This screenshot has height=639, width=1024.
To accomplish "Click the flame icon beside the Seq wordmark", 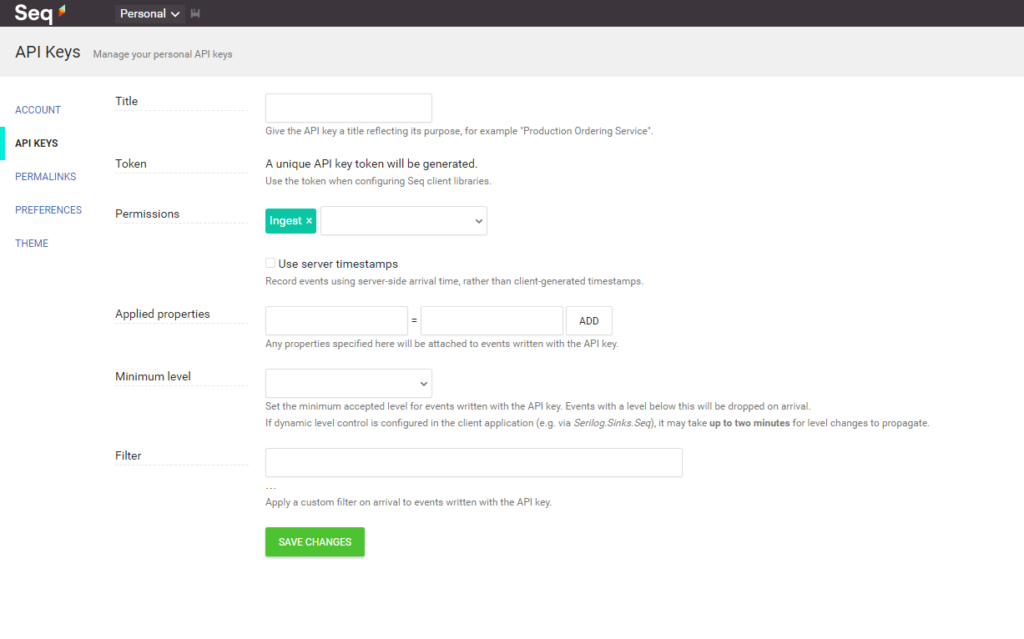I will 60,10.
